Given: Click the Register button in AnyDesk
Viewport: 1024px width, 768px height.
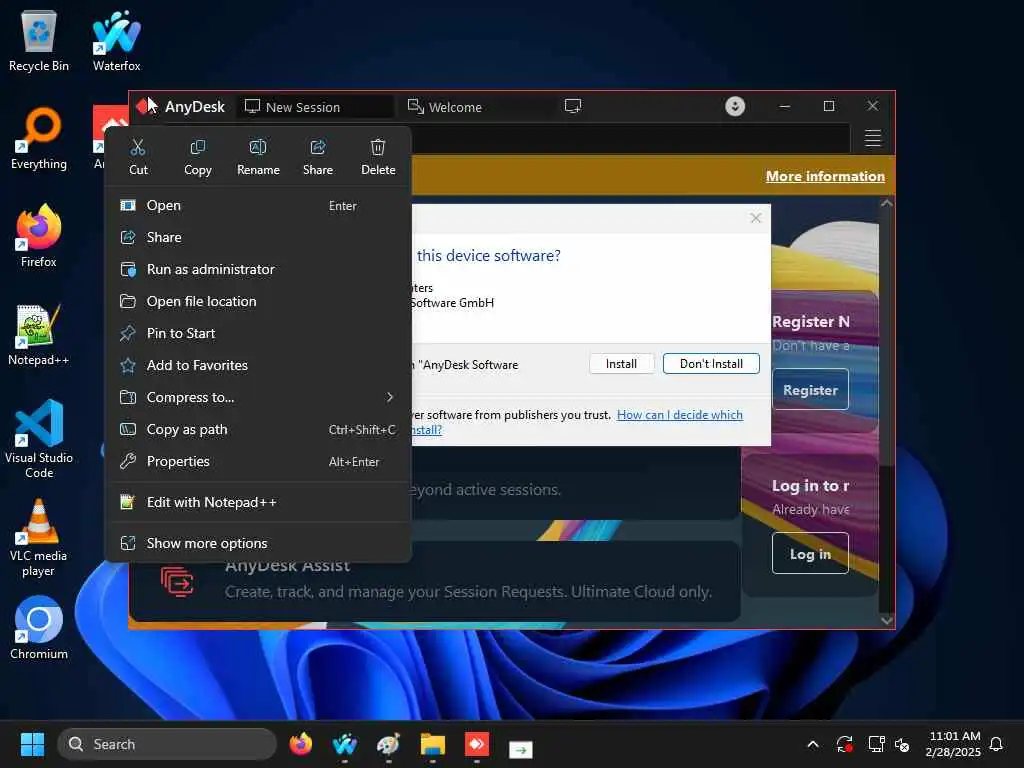Looking at the screenshot, I should (x=810, y=390).
